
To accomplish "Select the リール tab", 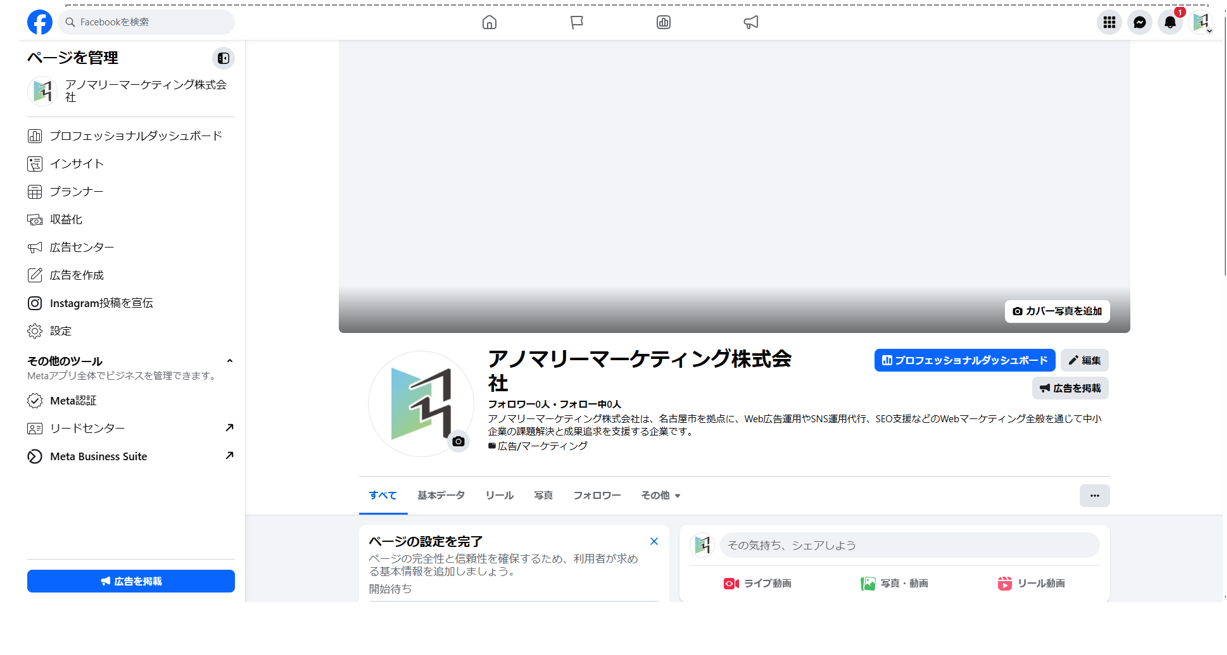I will pos(499,496).
